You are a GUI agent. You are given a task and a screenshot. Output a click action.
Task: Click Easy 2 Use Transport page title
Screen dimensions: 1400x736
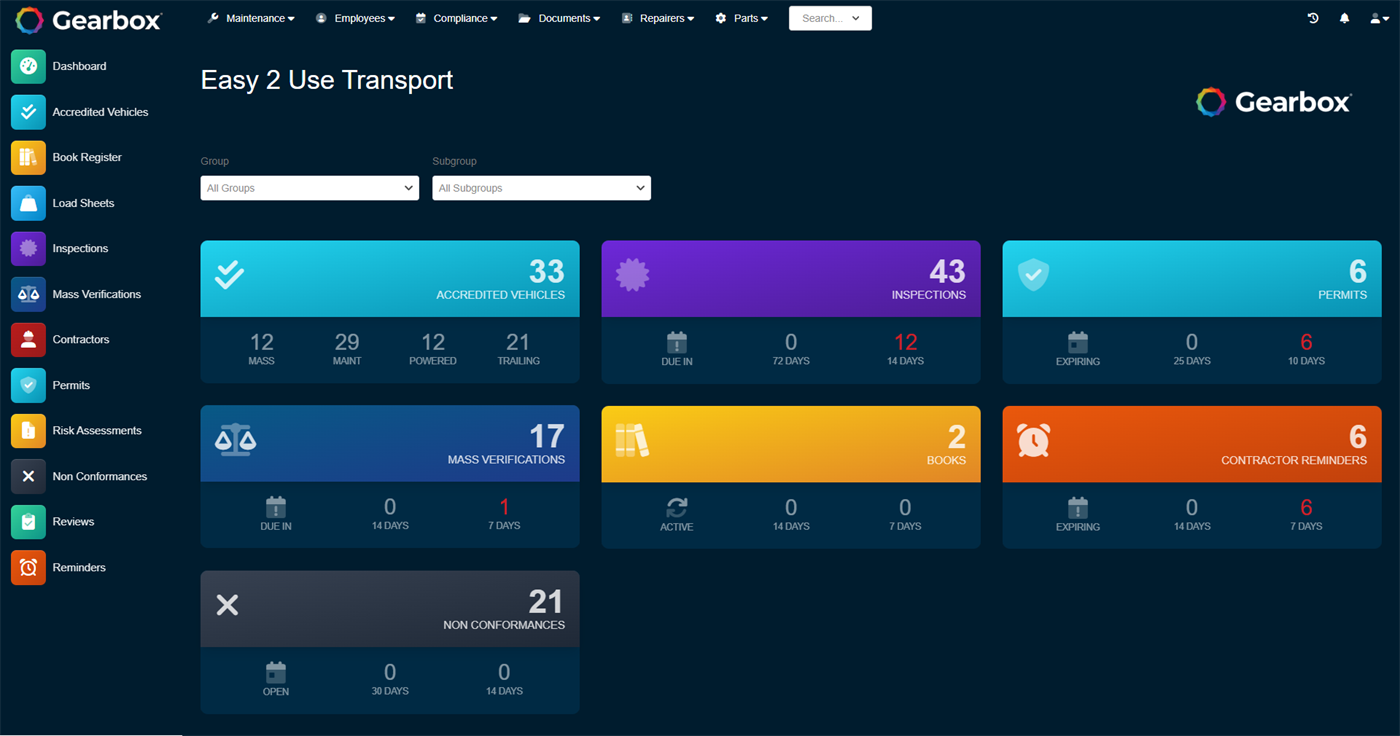point(327,80)
